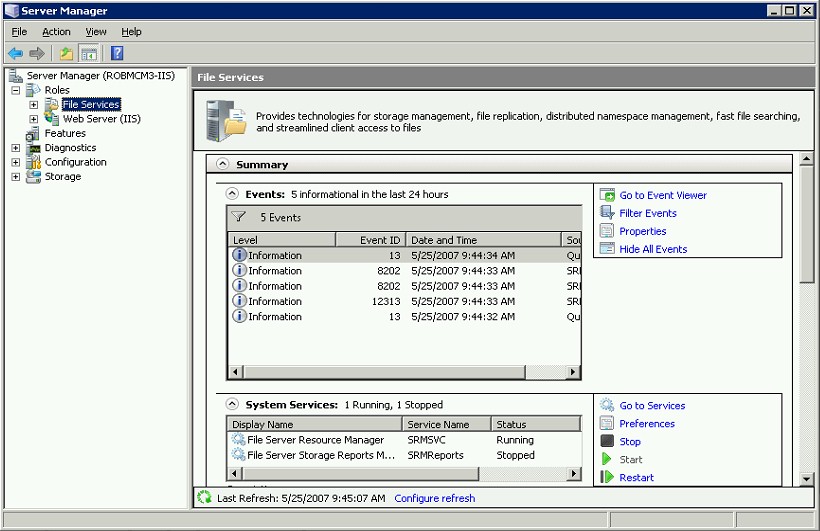Viewport: 820px width, 531px height.
Task: Collapse the Roles tree node
Action: click(16, 90)
